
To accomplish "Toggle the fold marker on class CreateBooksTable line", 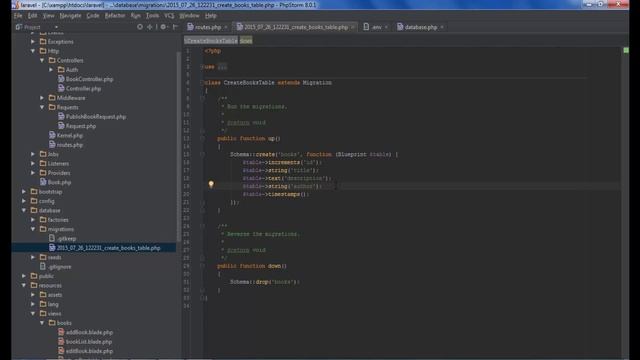I will 202,82.
